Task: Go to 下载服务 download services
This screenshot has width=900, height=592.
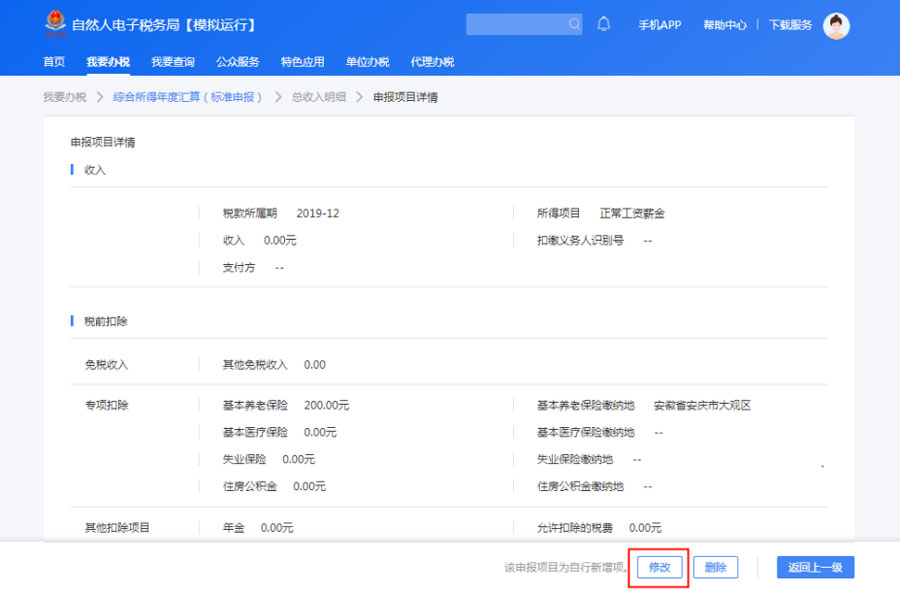Action: [790, 25]
